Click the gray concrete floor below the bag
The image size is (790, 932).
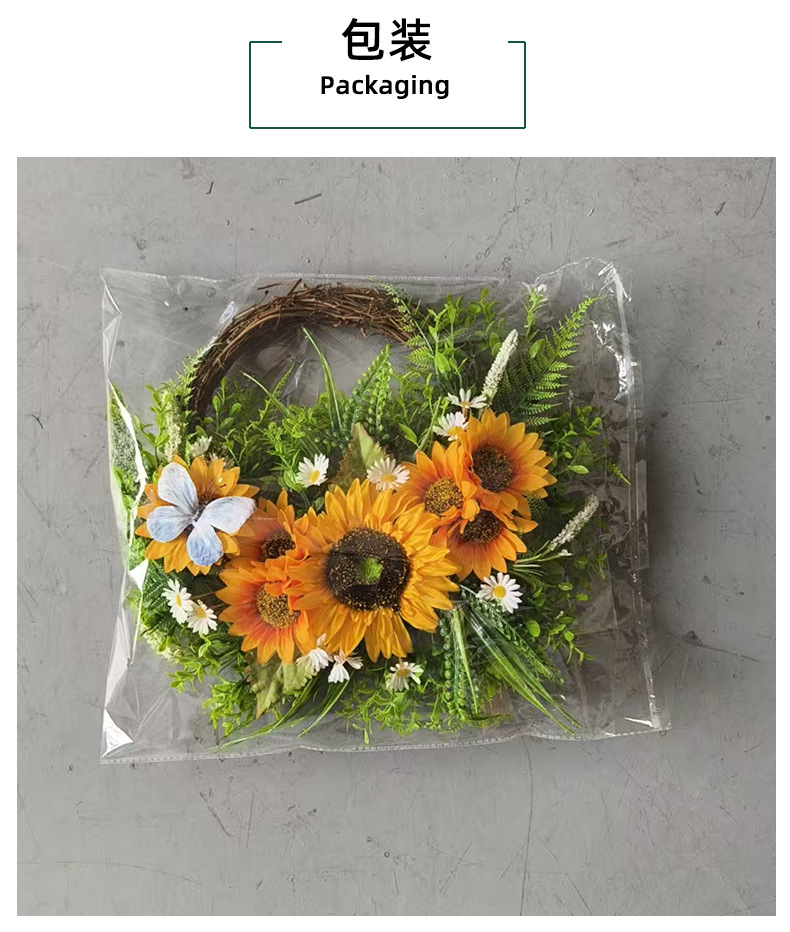pyautogui.click(x=396, y=838)
